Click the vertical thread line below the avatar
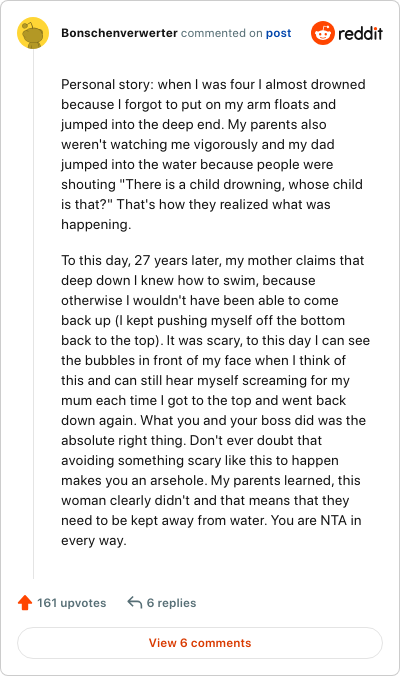 (33, 313)
